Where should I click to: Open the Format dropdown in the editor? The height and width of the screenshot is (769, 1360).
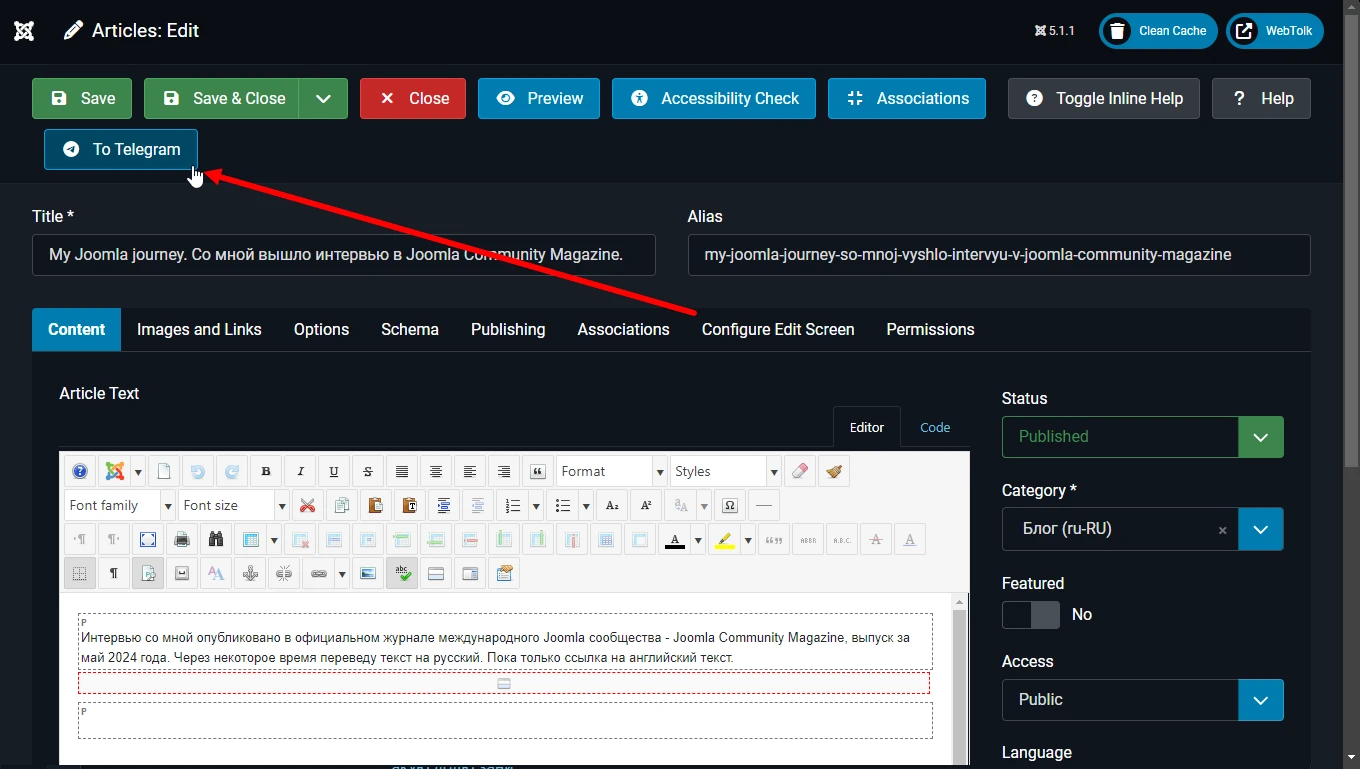pos(611,471)
